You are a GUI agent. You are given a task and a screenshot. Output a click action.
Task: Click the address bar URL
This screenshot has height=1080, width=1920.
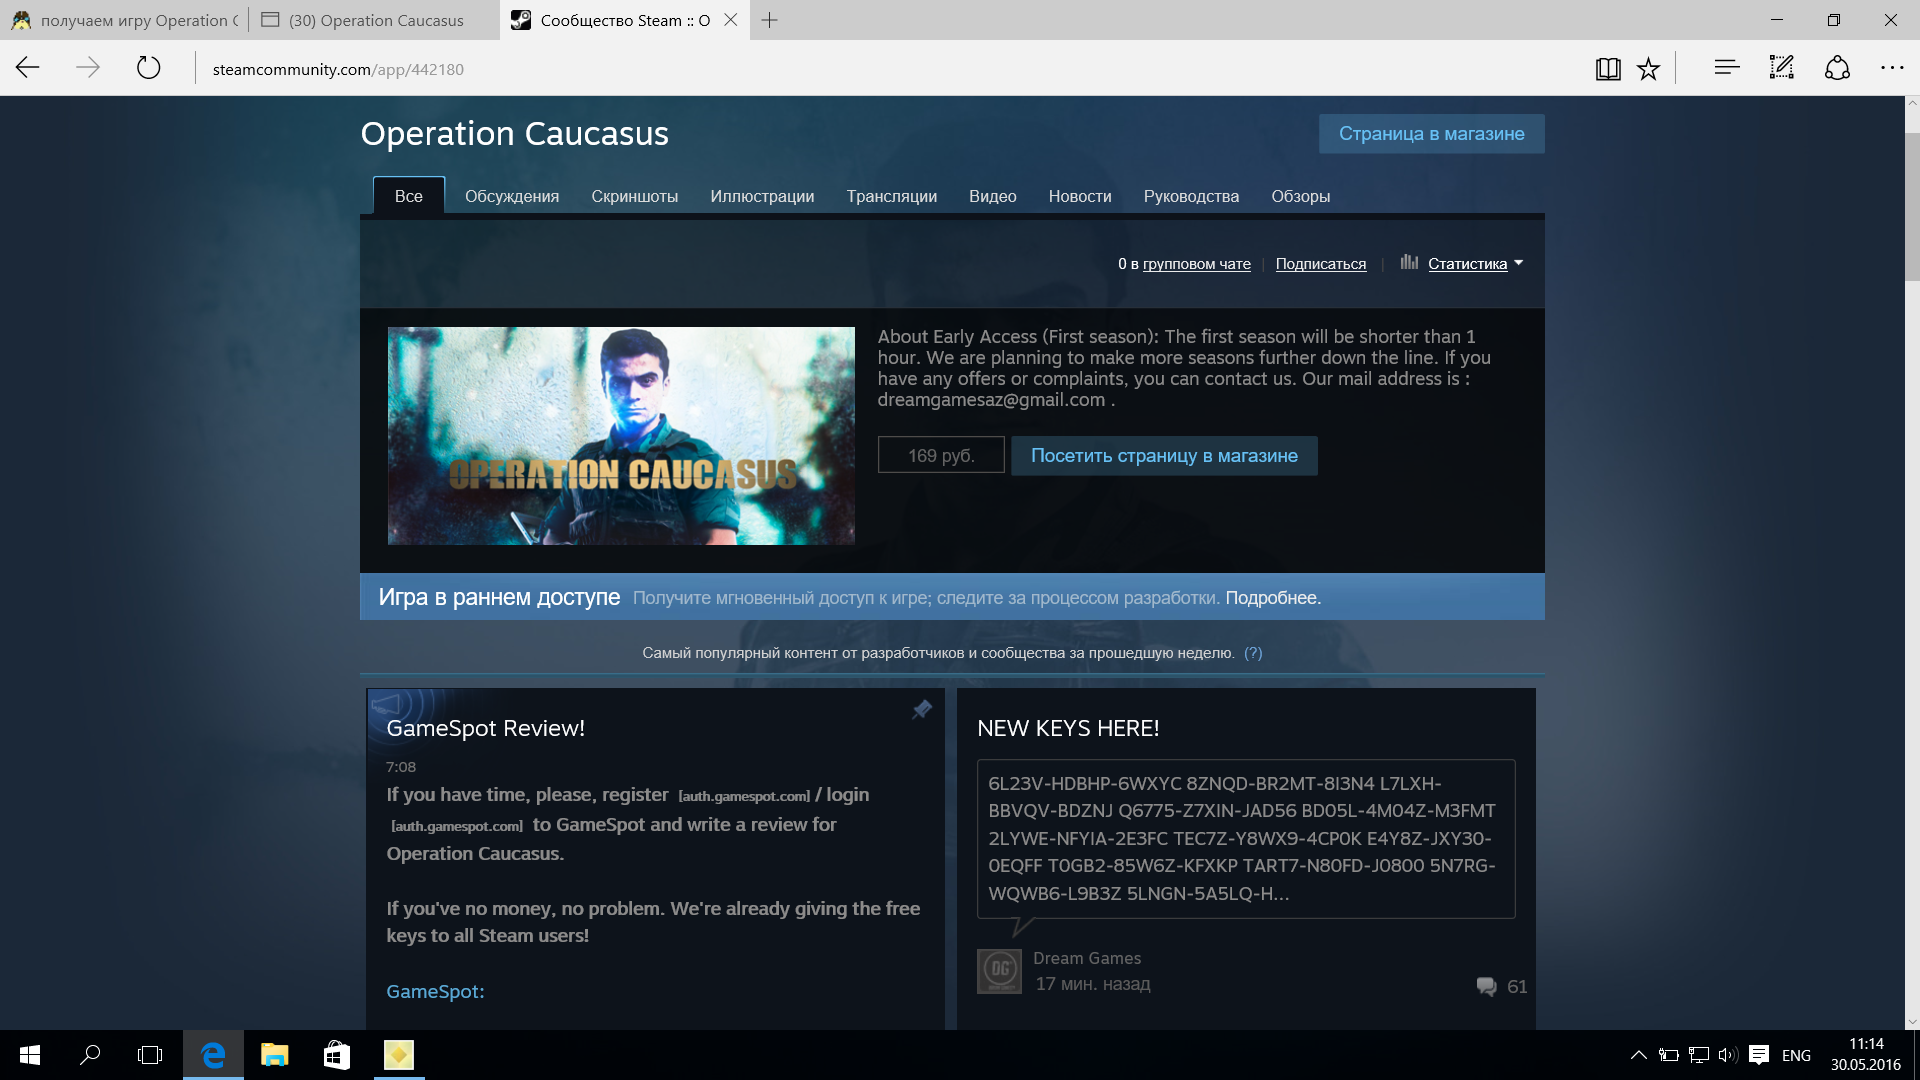tap(338, 69)
